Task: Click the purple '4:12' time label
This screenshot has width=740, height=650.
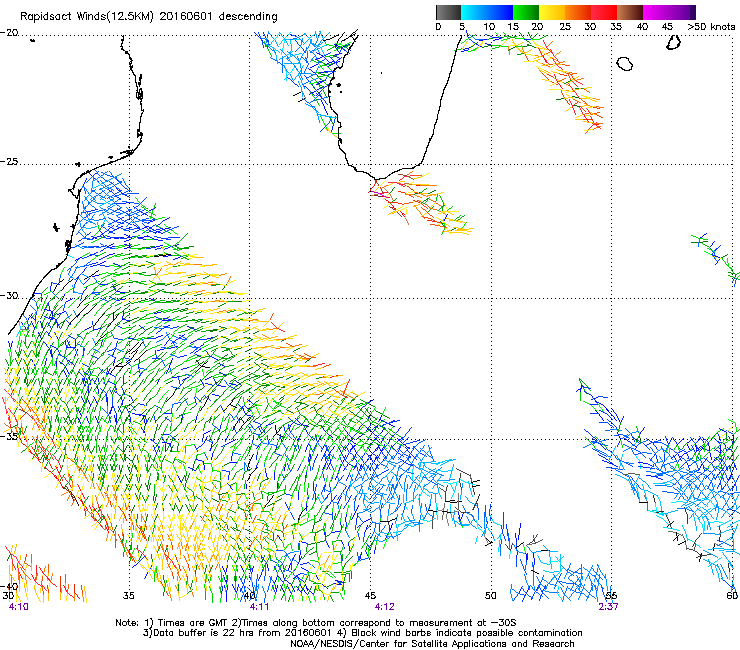Action: [x=385, y=606]
